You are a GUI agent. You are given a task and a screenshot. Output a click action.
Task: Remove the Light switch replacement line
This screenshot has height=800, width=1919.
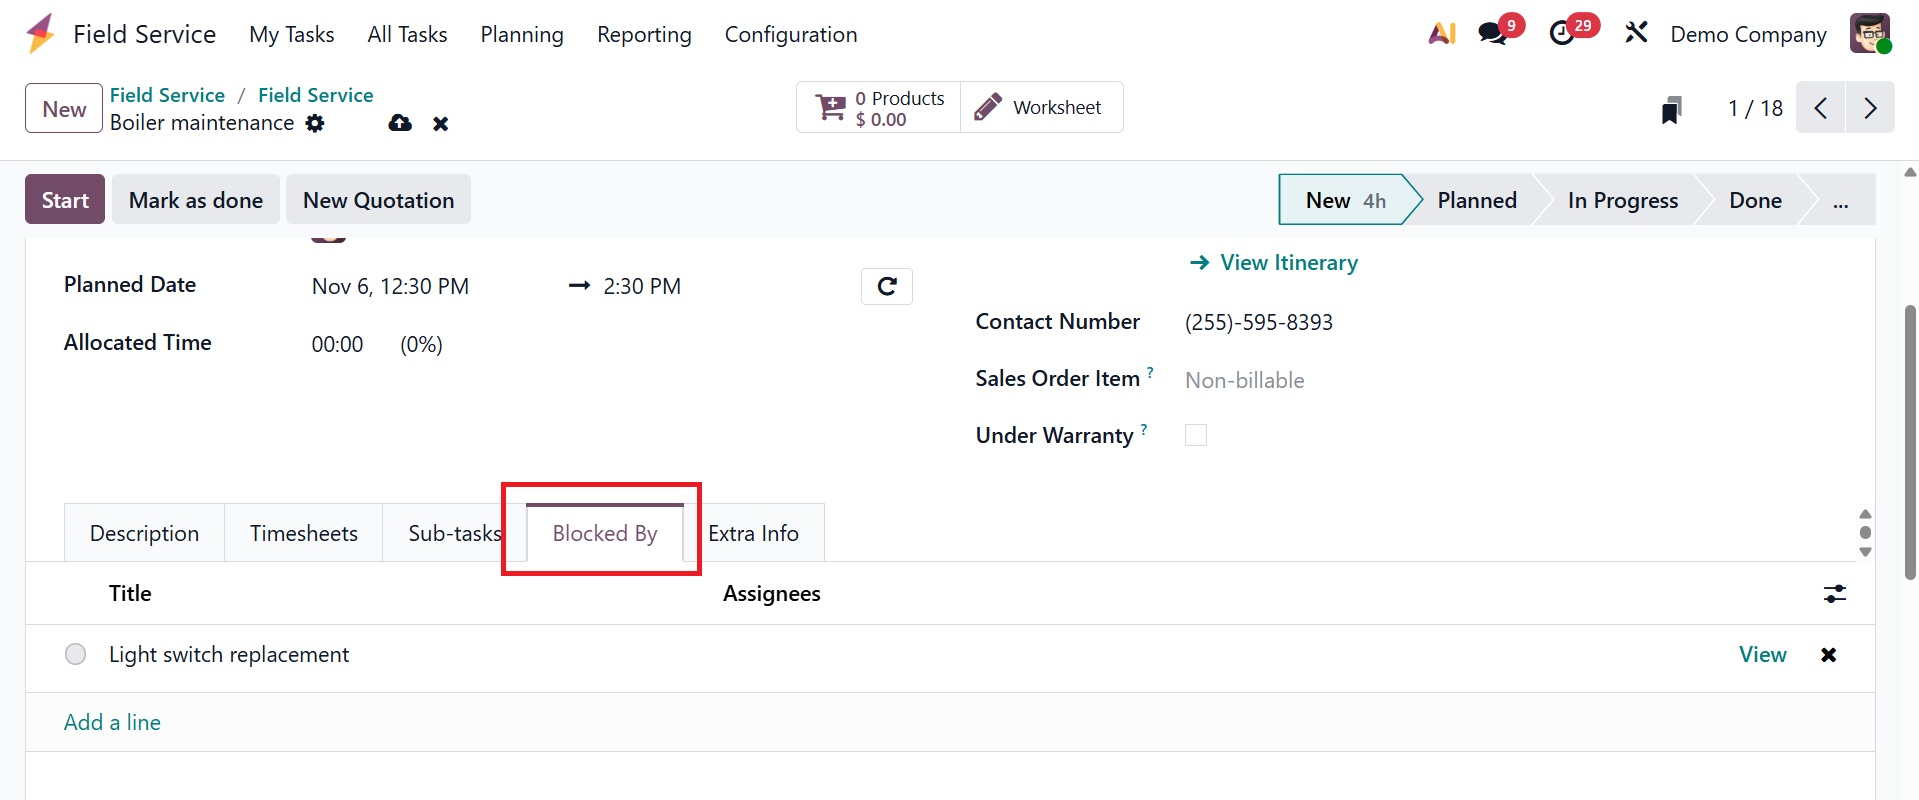(x=1828, y=655)
